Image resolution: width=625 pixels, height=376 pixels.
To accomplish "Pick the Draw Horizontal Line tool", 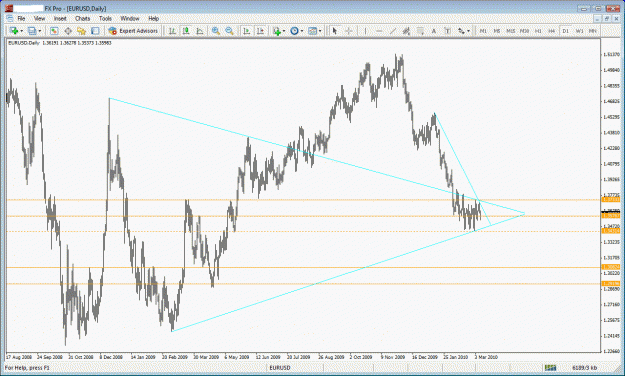I will (x=379, y=31).
